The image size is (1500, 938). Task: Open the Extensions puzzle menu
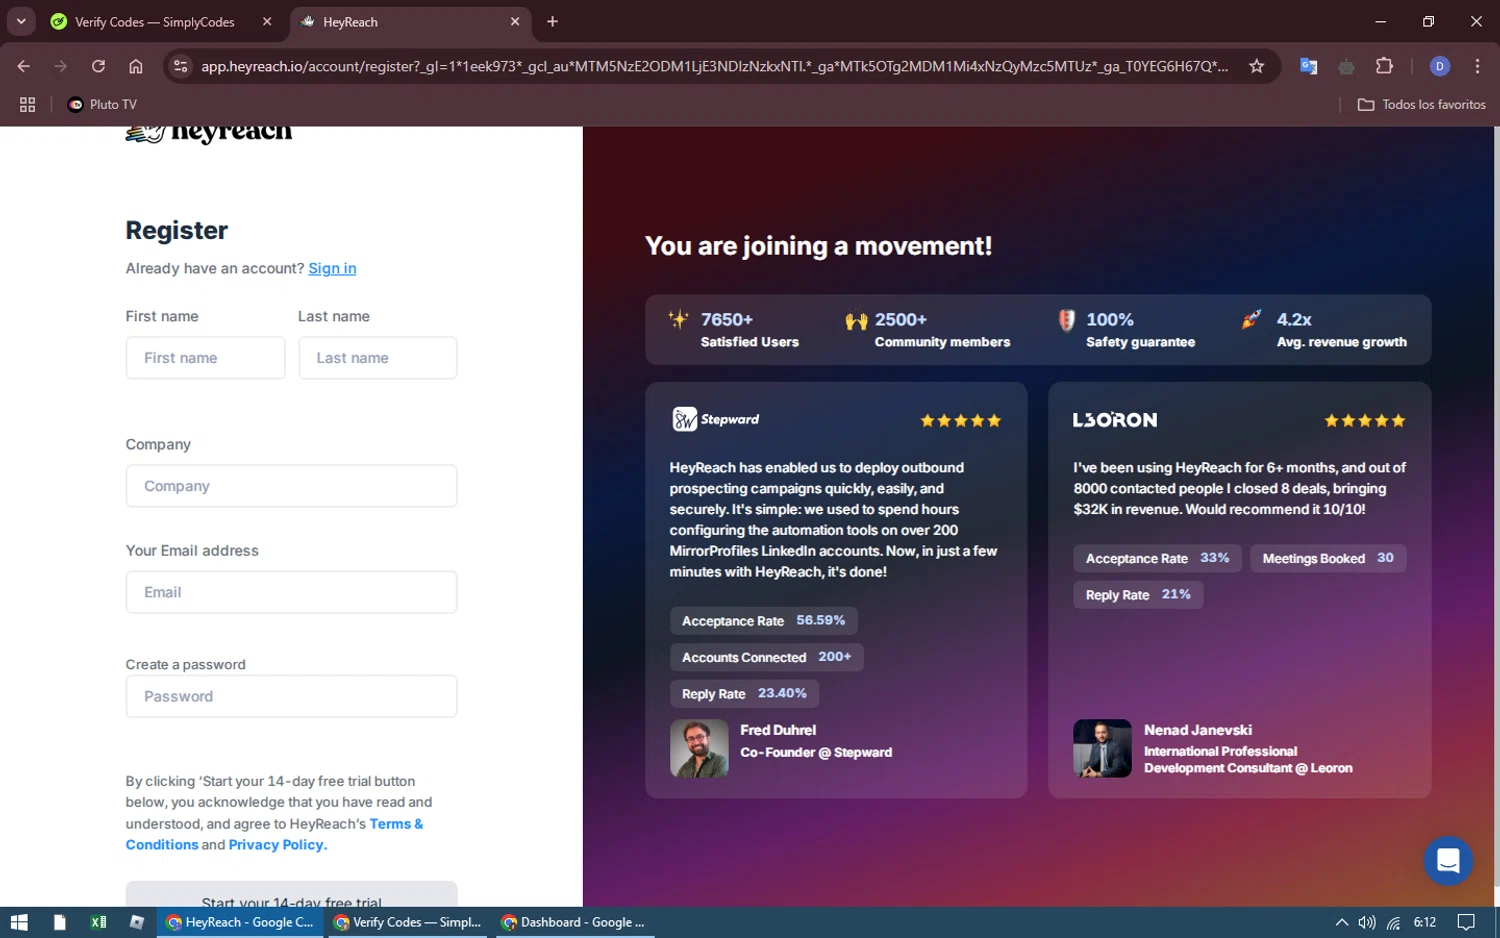click(x=1384, y=66)
